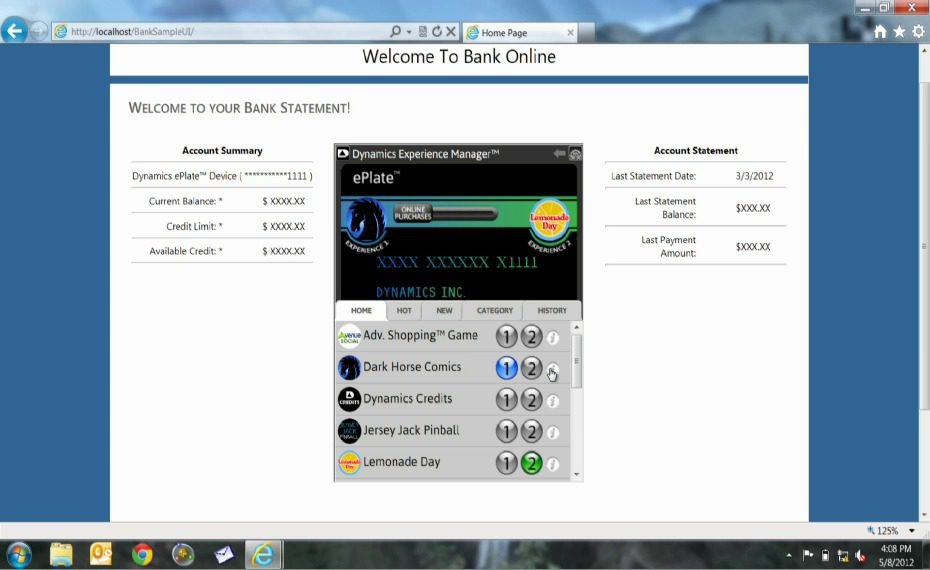Click the Lemonade Day Experience 2 badge on card
The height and width of the screenshot is (570, 930).
(x=549, y=225)
